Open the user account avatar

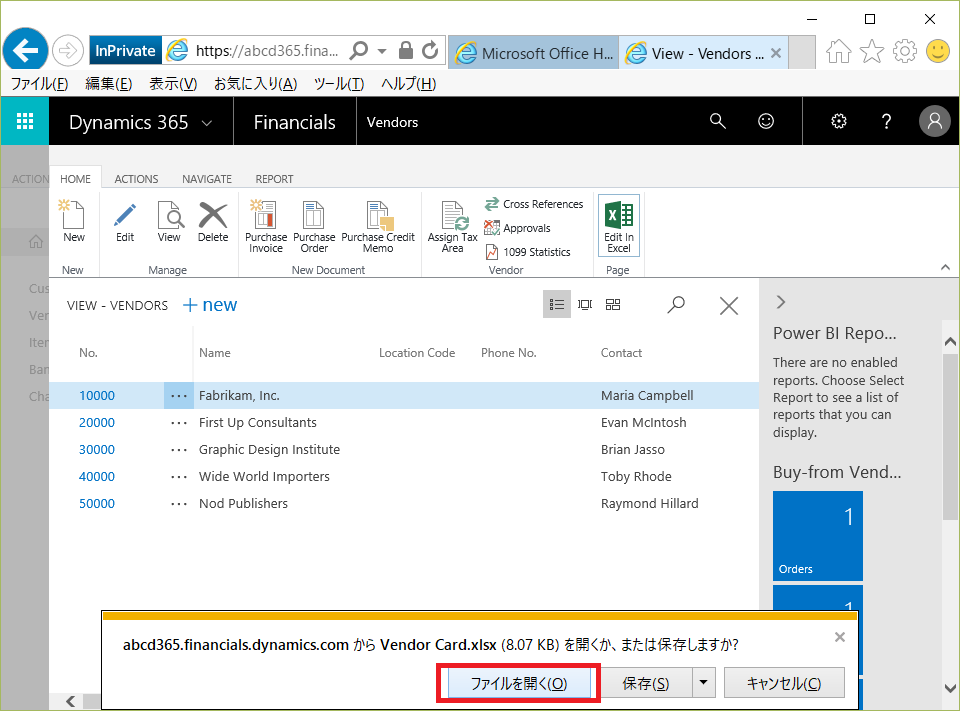pos(934,121)
